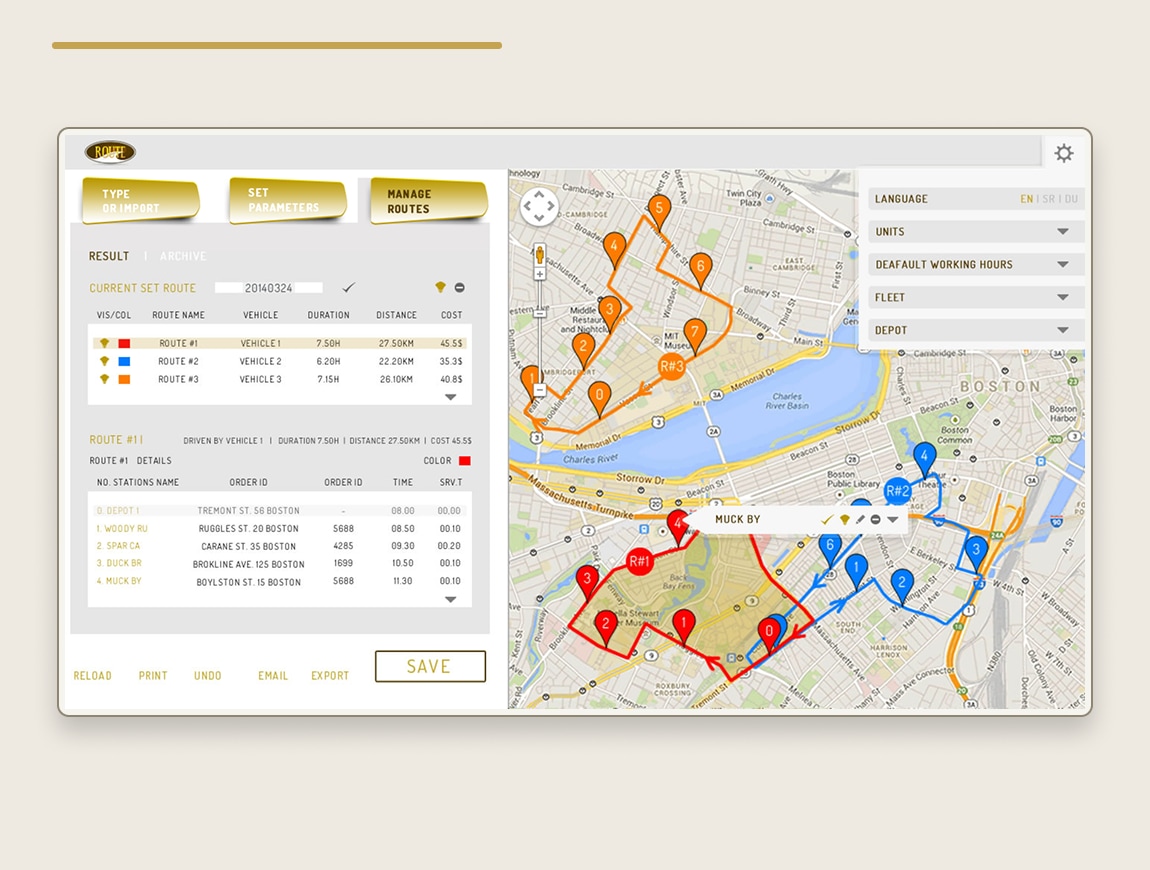Click the Reload link
1150x870 pixels.
(x=92, y=676)
